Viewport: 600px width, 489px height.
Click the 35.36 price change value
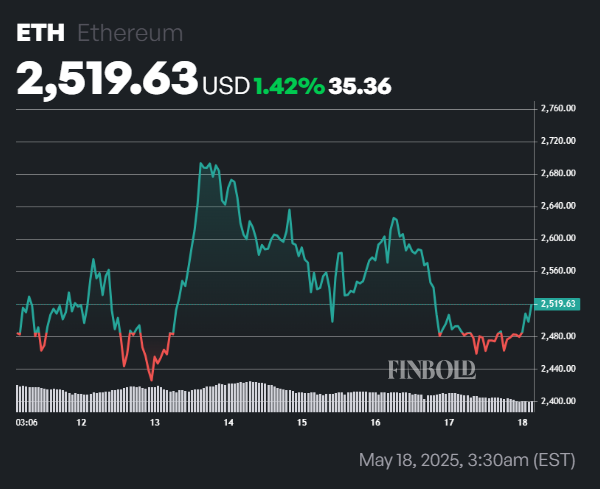[x=360, y=86]
